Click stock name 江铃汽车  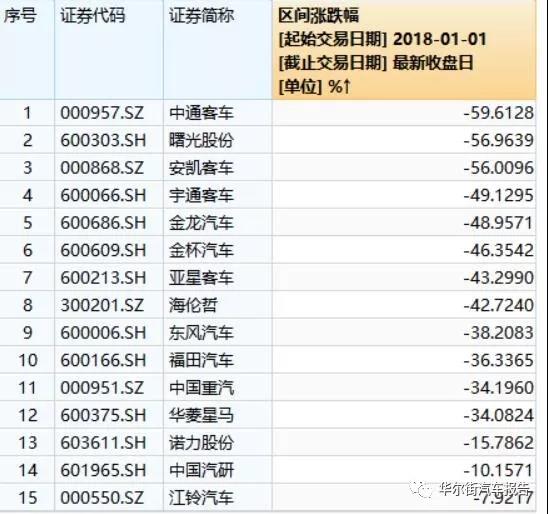point(201,498)
